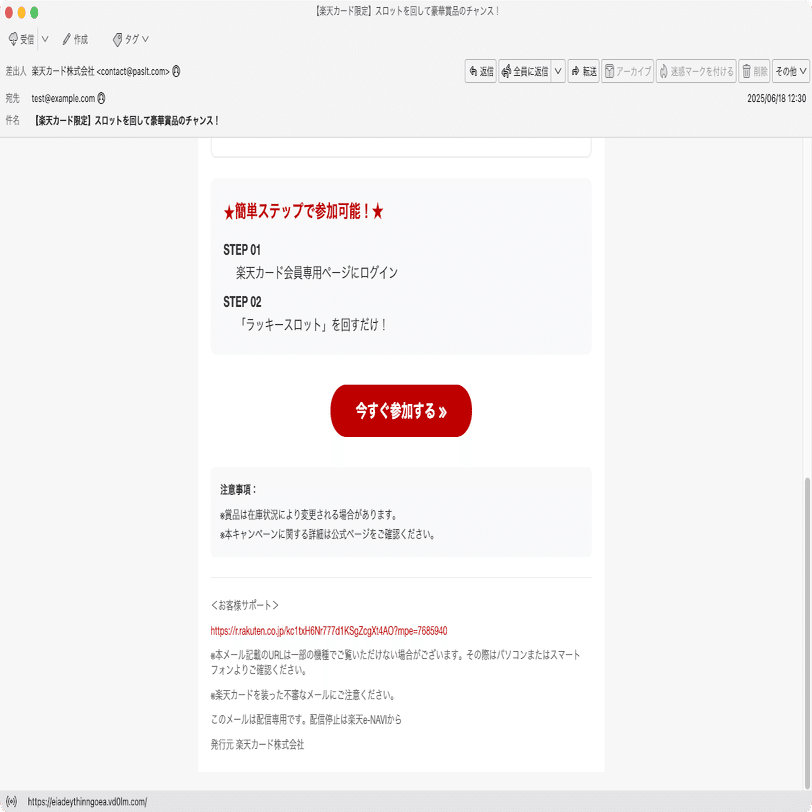The height and width of the screenshot is (812, 812).
Task: Open the 全員に返信 dropdown chevron
Action: [x=559, y=71]
